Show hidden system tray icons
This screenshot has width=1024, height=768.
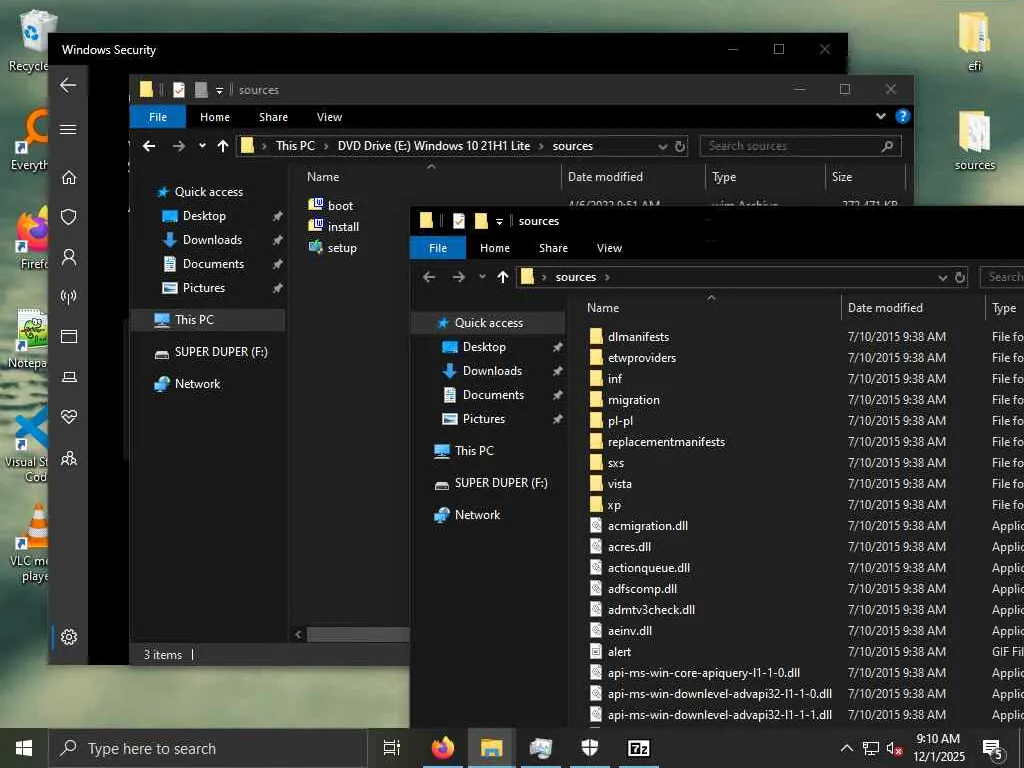point(846,748)
